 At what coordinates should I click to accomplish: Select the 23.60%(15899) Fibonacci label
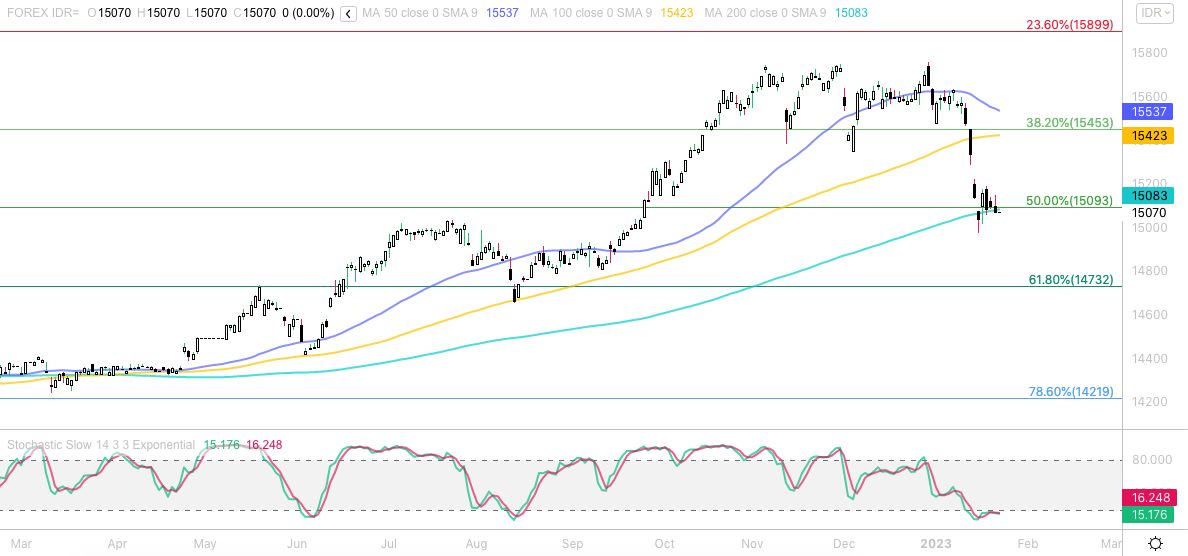pos(1069,24)
